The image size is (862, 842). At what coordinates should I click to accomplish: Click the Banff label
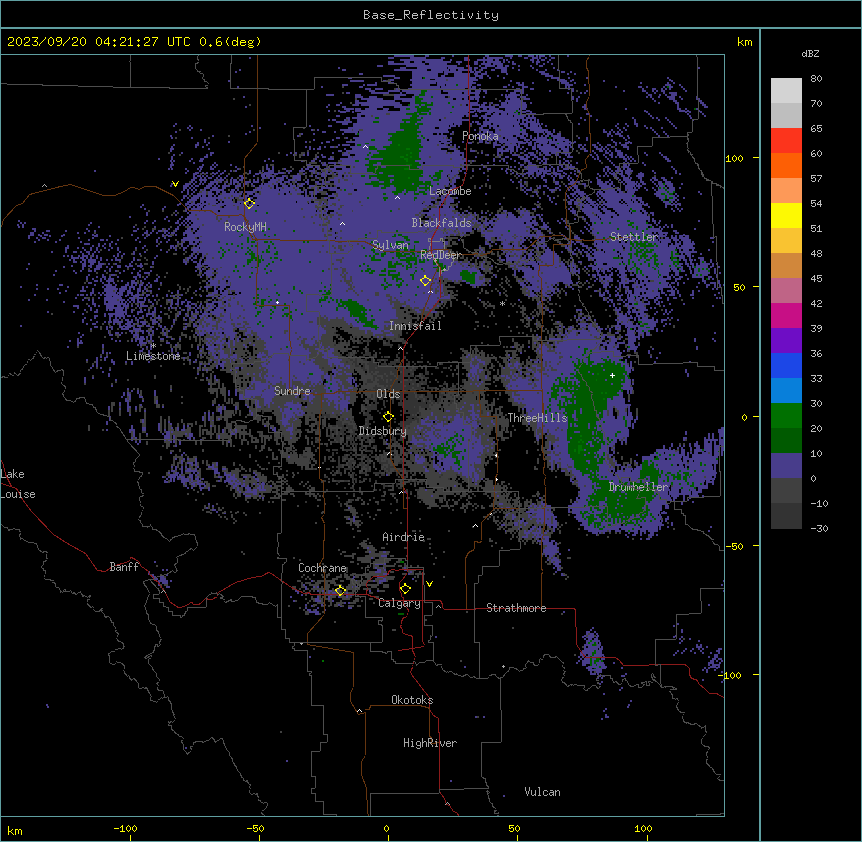coord(124,567)
